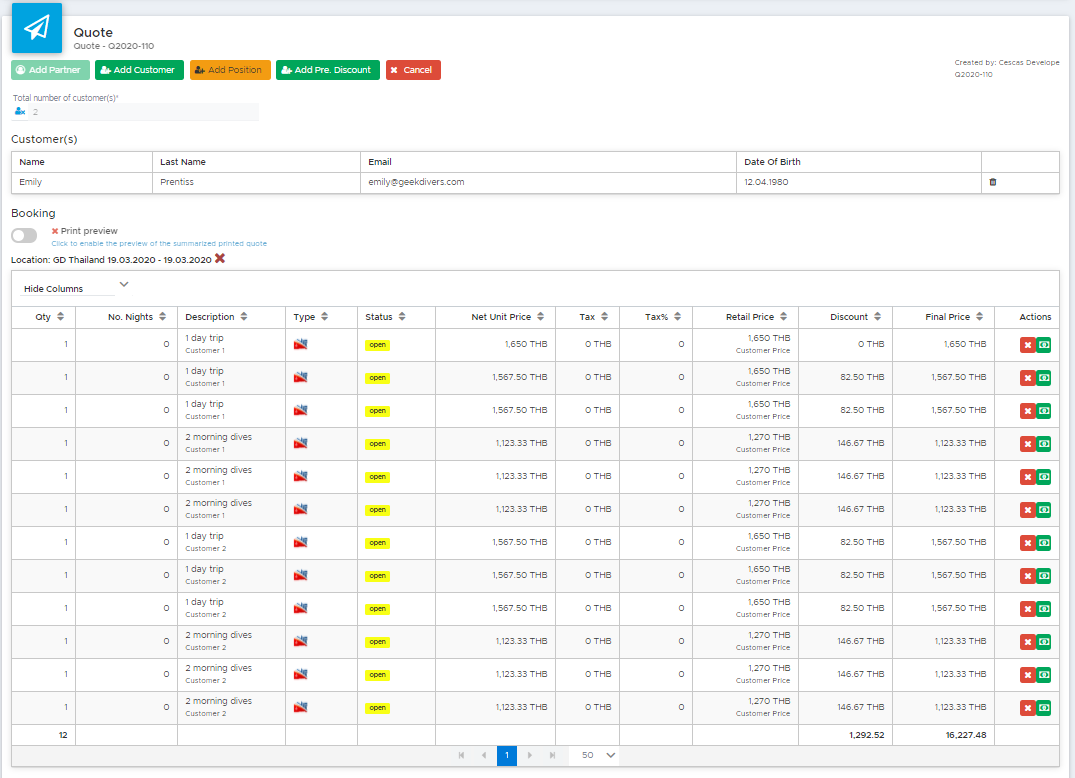Go to the first page of results

click(461, 755)
